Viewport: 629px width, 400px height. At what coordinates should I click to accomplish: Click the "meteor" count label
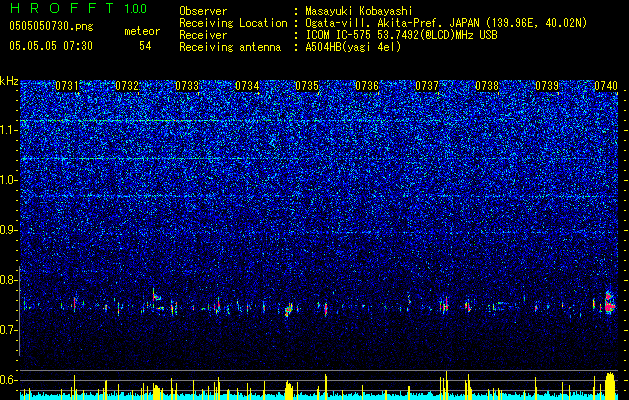142,31
